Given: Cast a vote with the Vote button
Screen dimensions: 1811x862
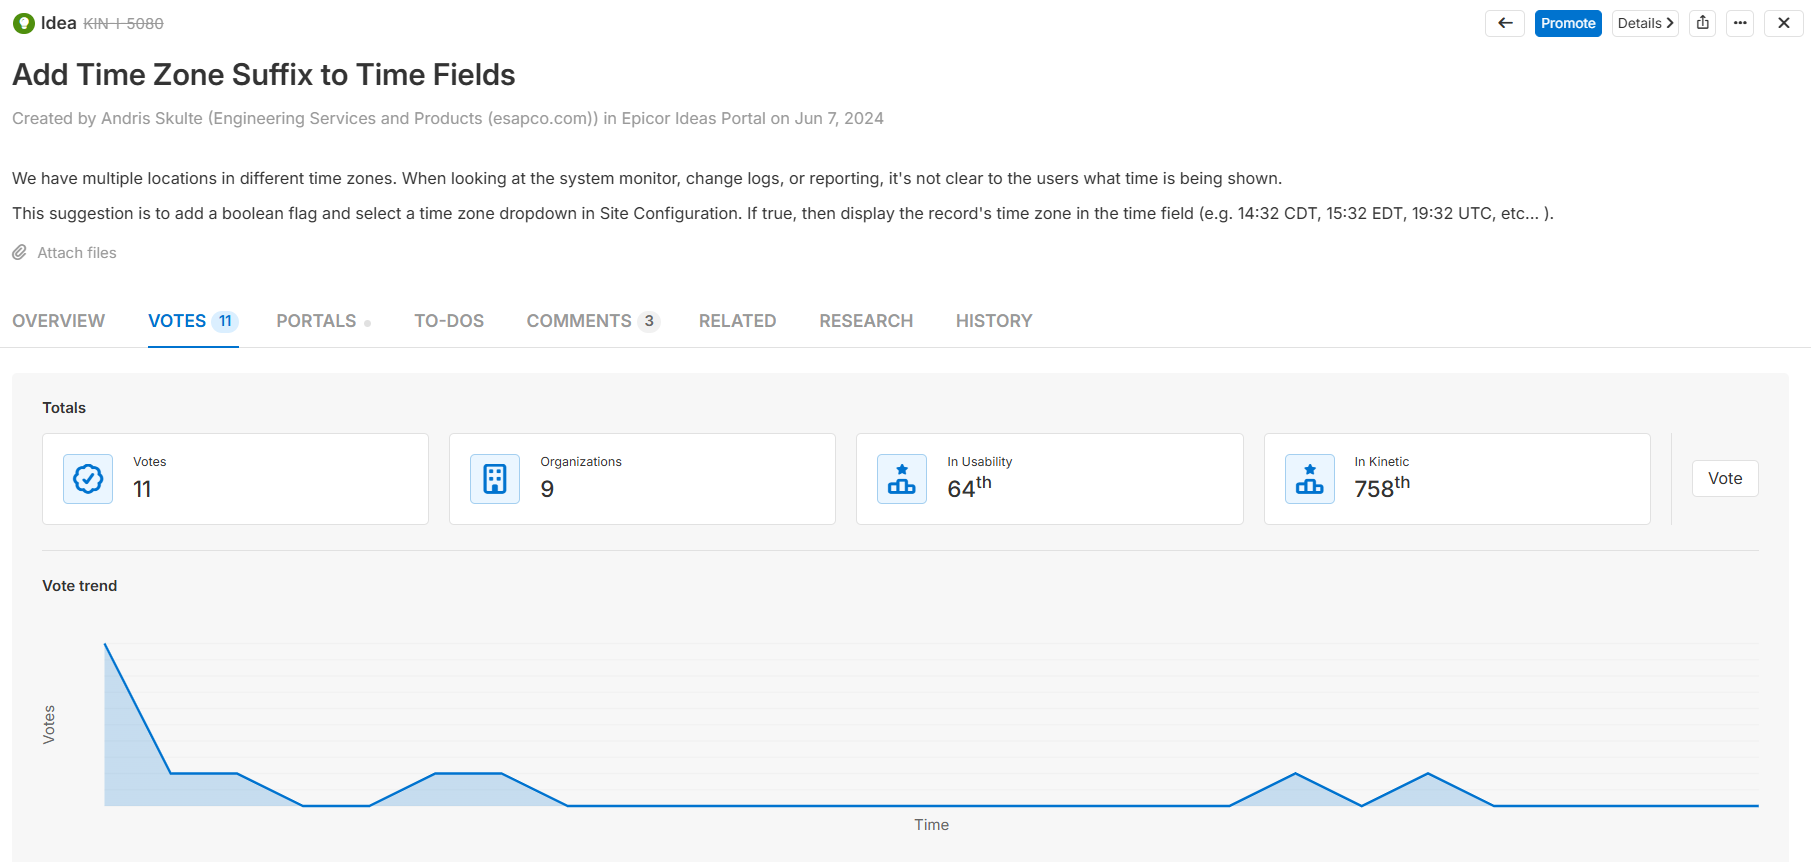Looking at the screenshot, I should coord(1725,479).
